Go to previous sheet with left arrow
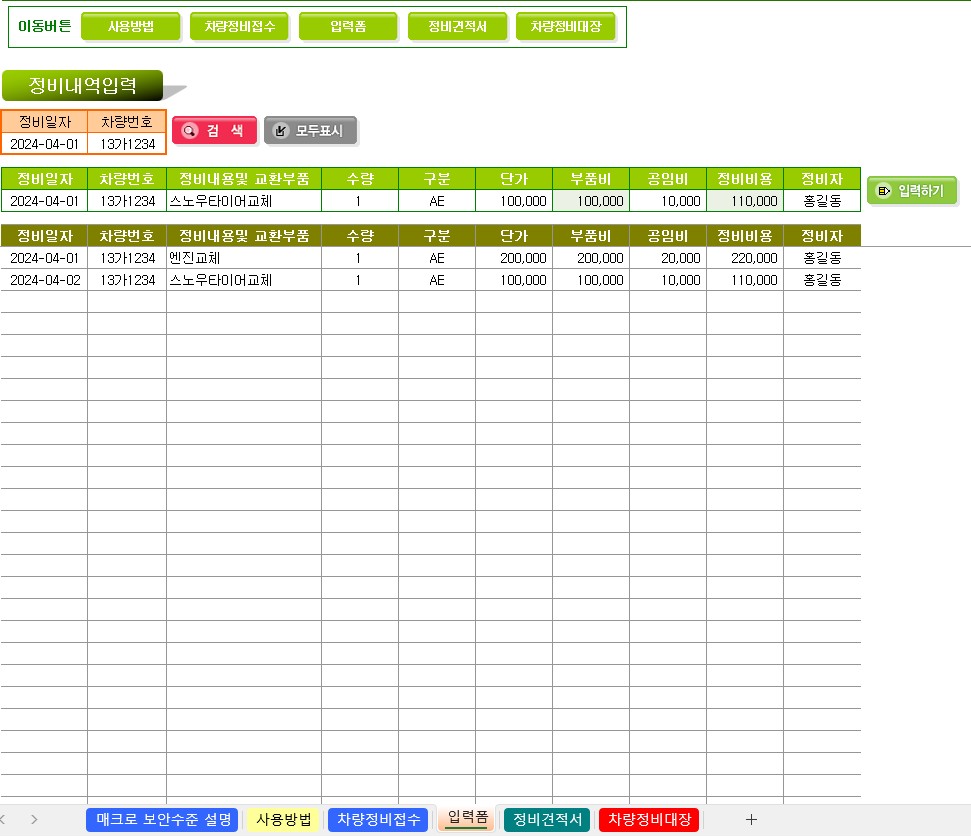The image size is (971, 837). (x=3, y=820)
